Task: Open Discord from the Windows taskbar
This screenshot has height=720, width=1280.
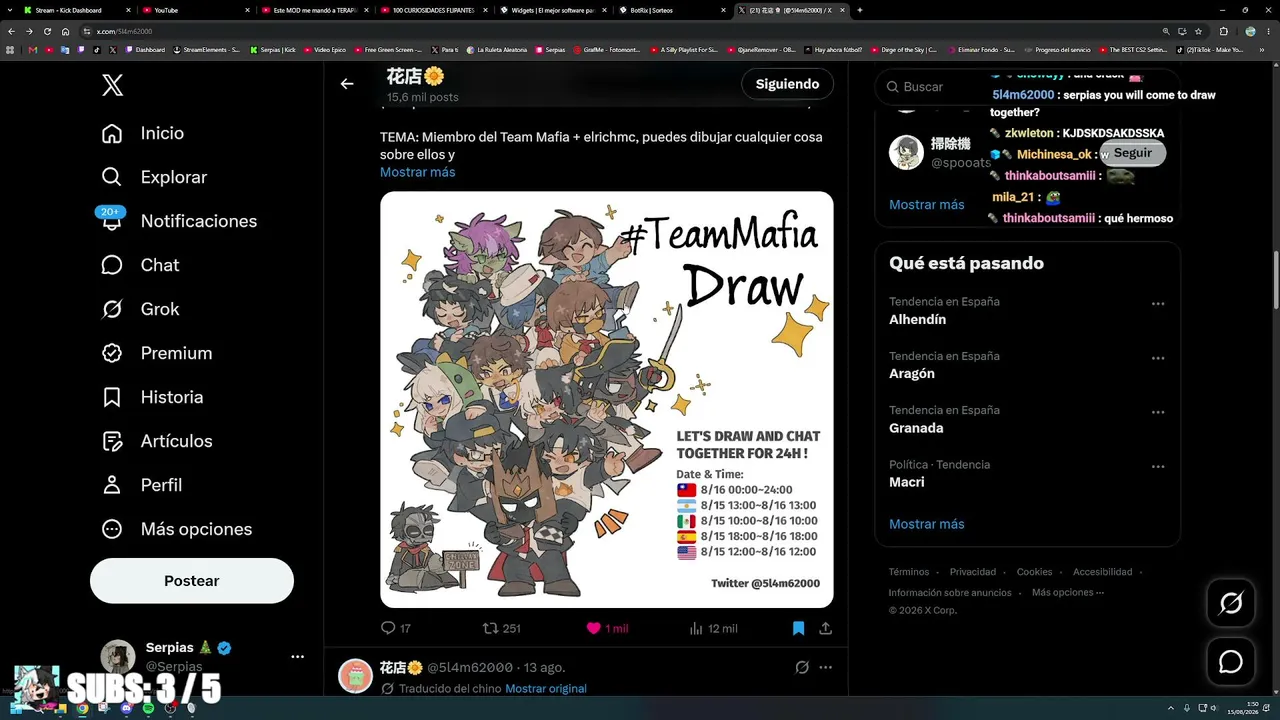Action: 126,708
